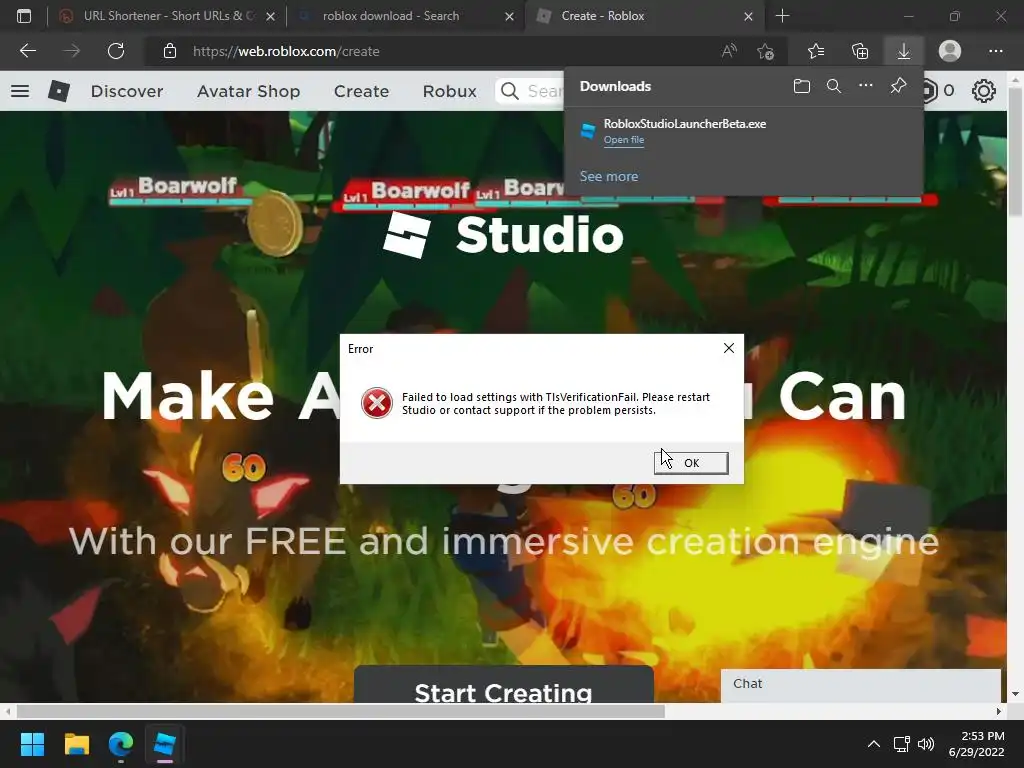Pin the Downloads panel
This screenshot has width=1024, height=768.
(899, 86)
